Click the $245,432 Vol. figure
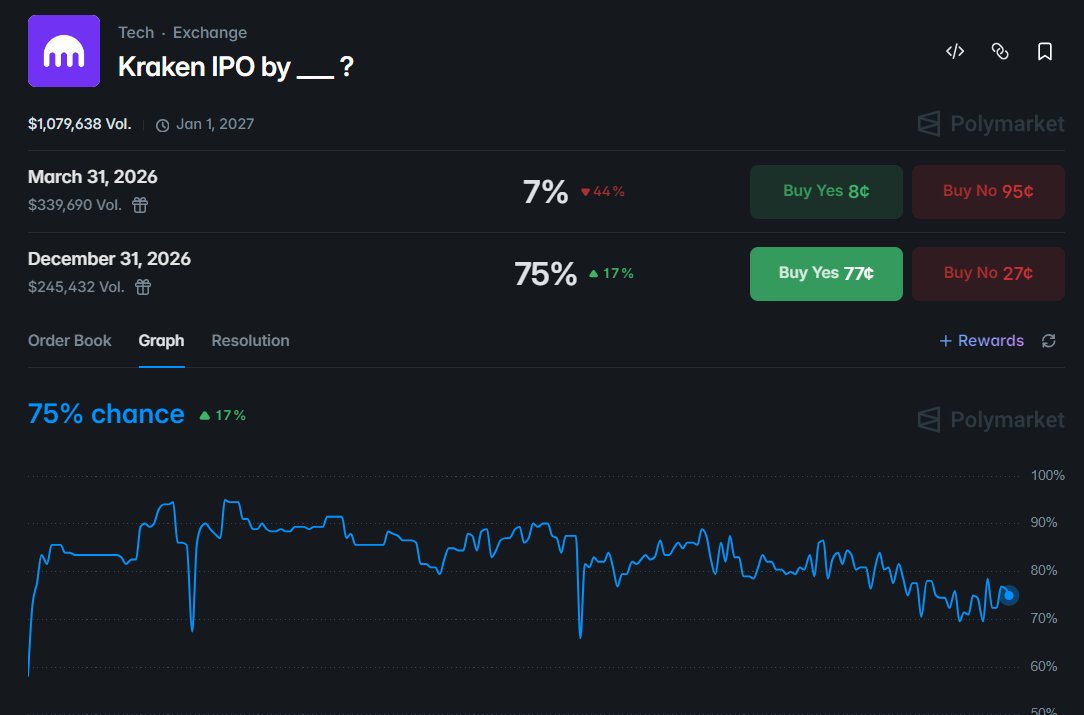The image size is (1084, 715). tap(76, 286)
